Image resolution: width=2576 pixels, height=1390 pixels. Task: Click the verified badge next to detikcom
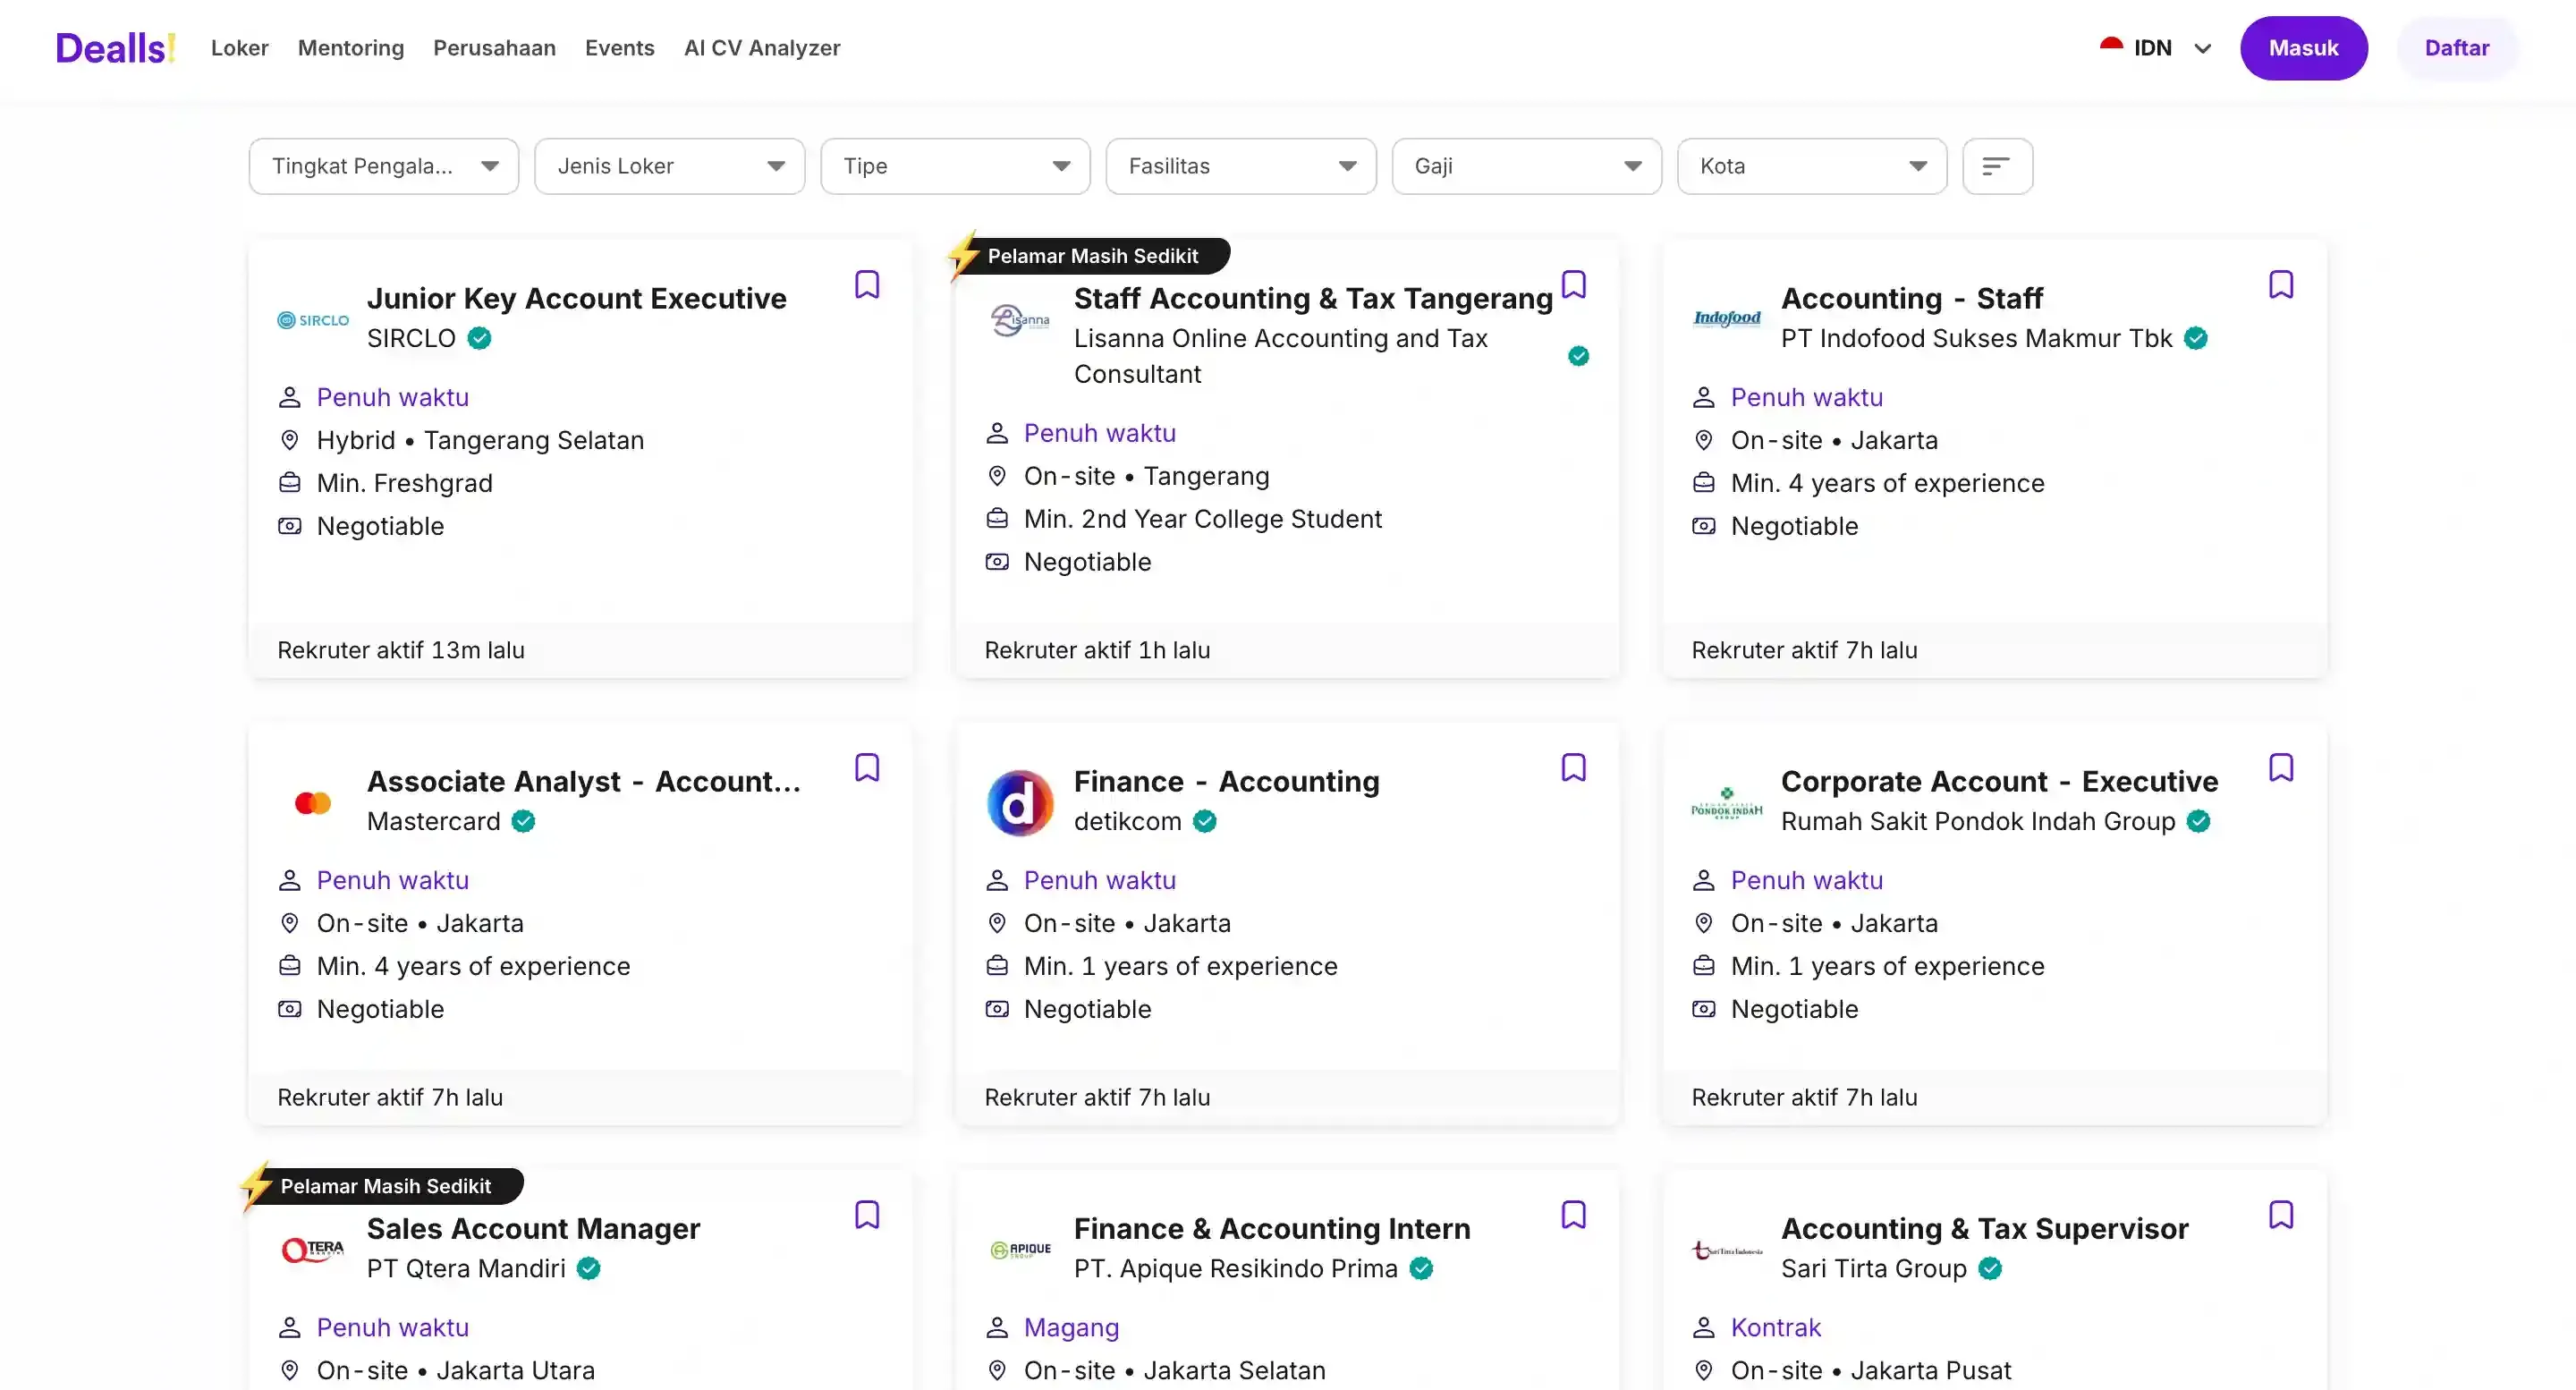coord(1205,821)
